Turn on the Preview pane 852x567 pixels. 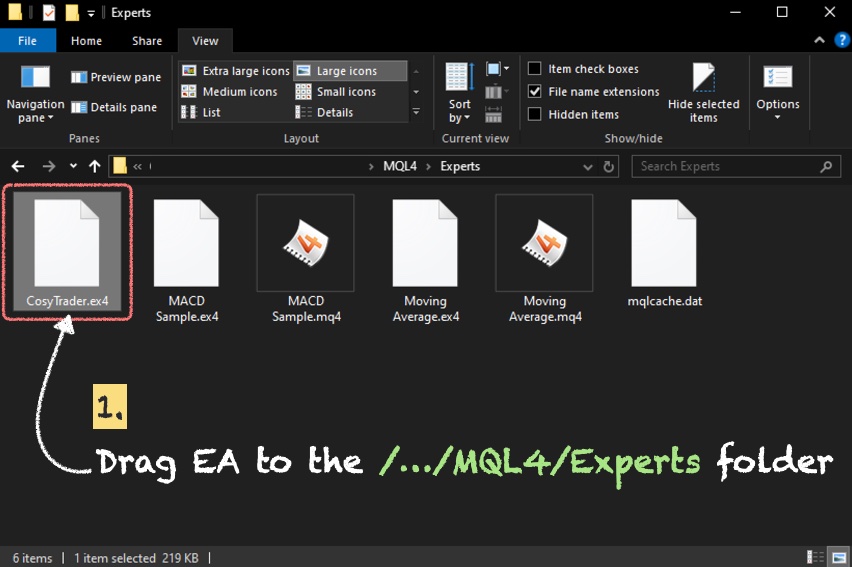[115, 77]
